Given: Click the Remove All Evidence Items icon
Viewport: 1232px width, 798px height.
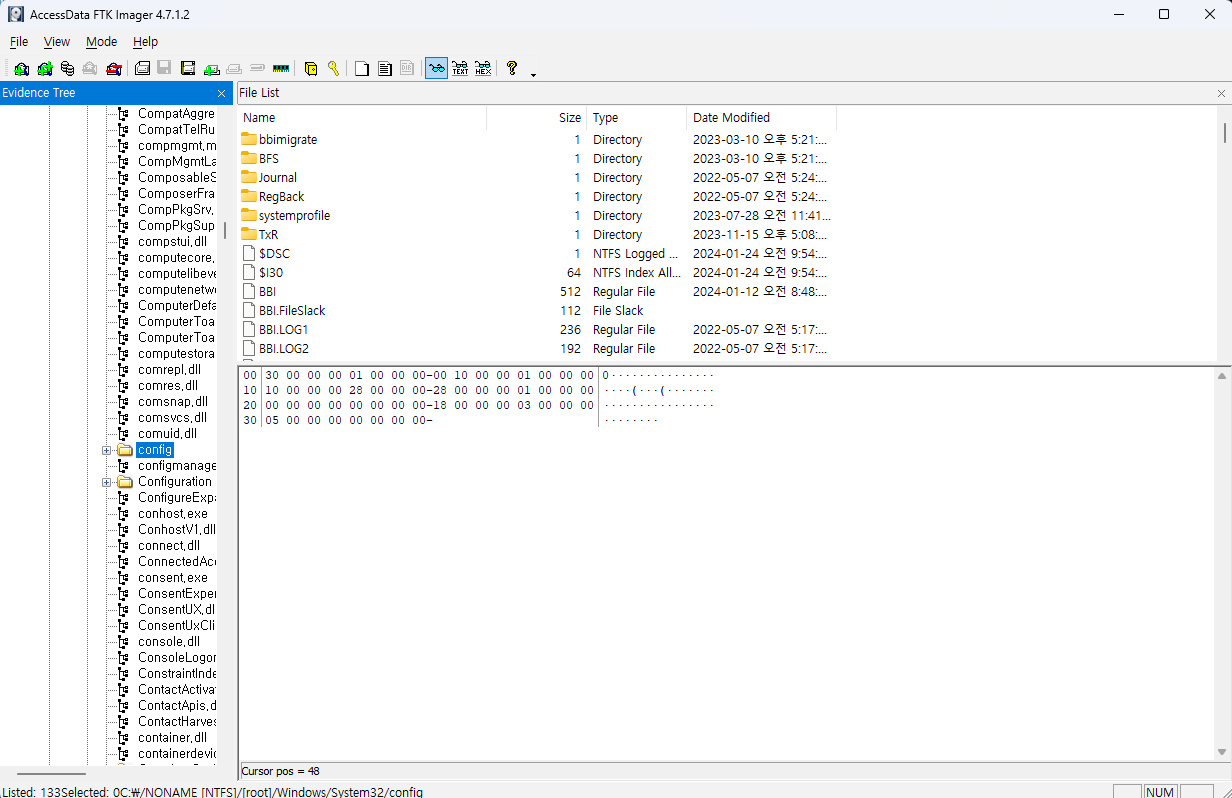Looking at the screenshot, I should point(113,68).
